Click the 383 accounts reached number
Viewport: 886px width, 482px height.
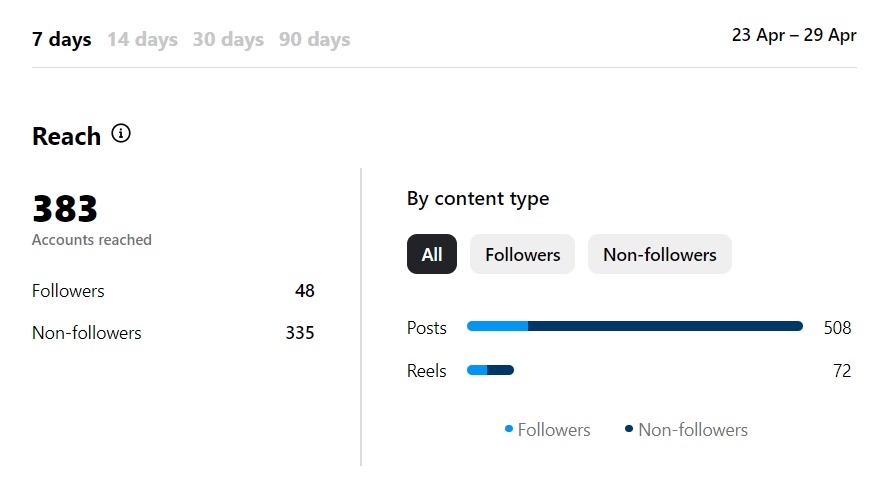point(65,209)
